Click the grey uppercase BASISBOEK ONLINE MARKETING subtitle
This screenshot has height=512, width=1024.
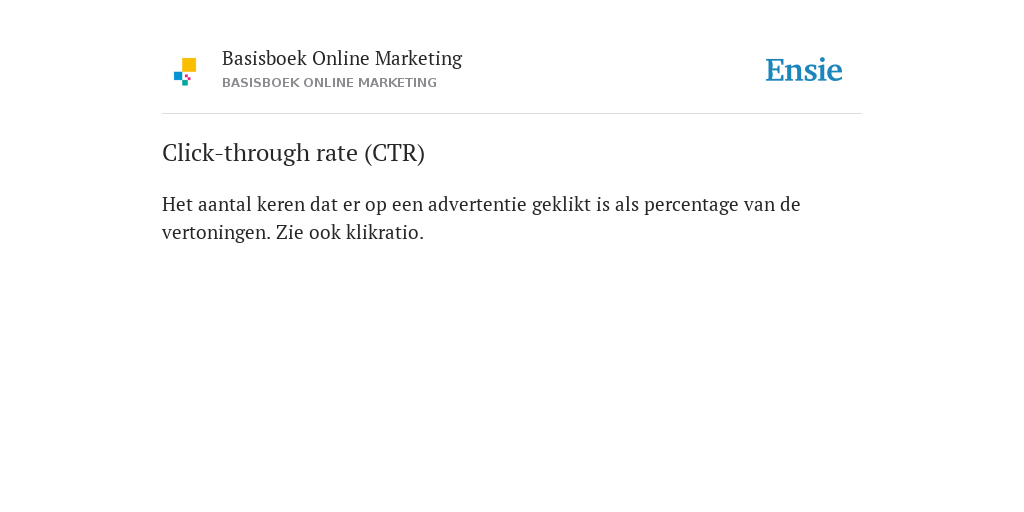[329, 83]
